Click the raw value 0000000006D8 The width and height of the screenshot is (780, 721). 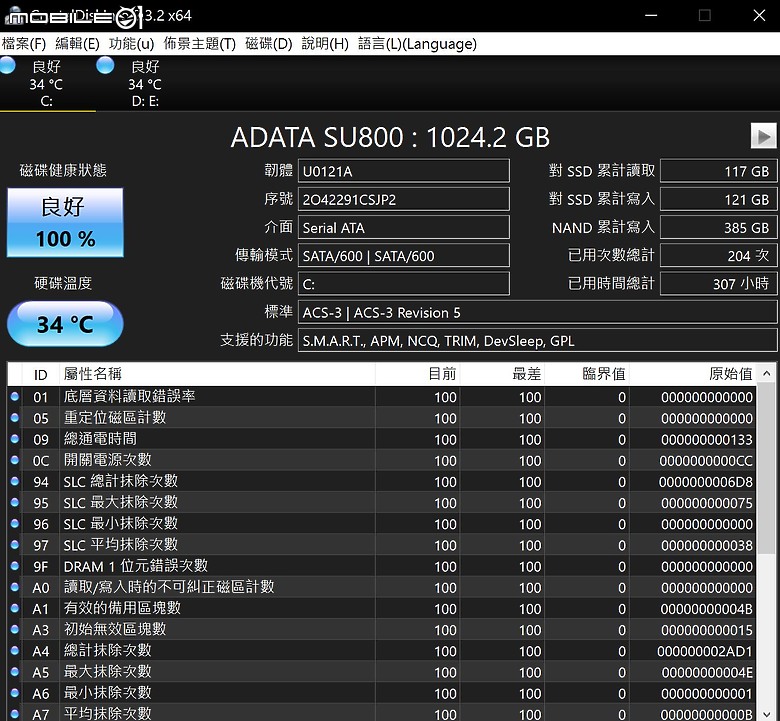(705, 482)
